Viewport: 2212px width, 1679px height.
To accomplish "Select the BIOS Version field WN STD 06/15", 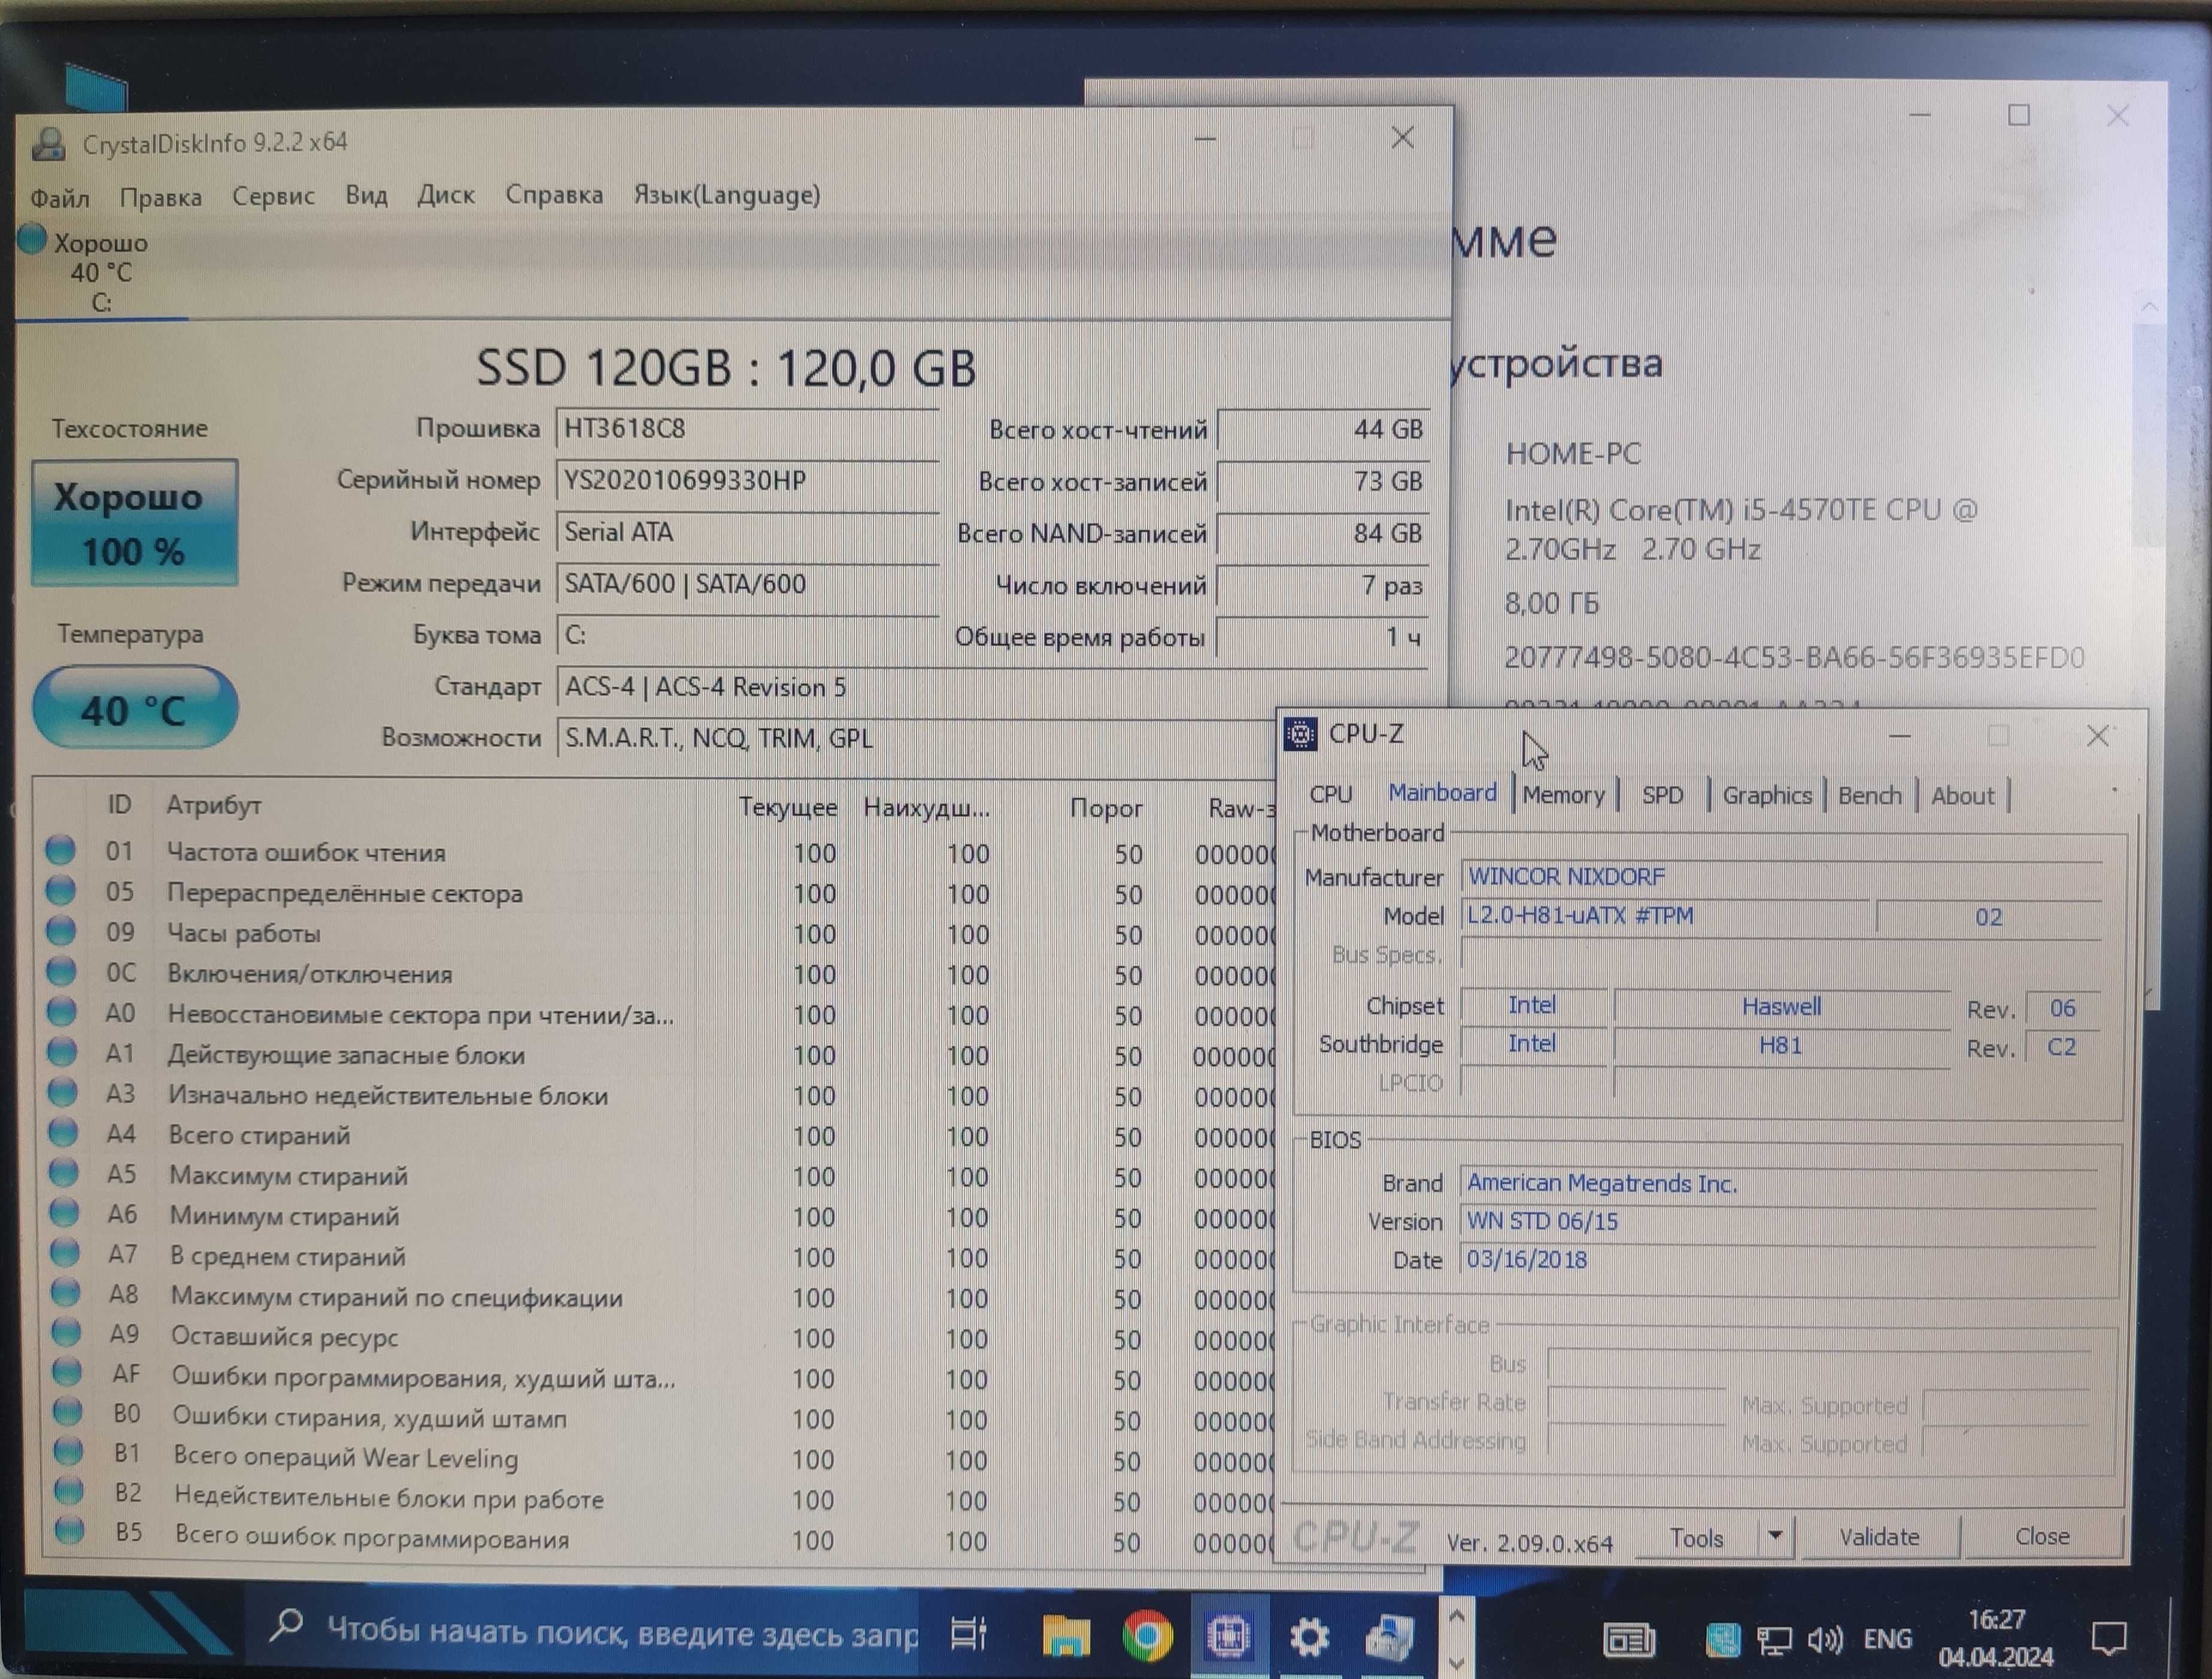I will [1779, 1221].
